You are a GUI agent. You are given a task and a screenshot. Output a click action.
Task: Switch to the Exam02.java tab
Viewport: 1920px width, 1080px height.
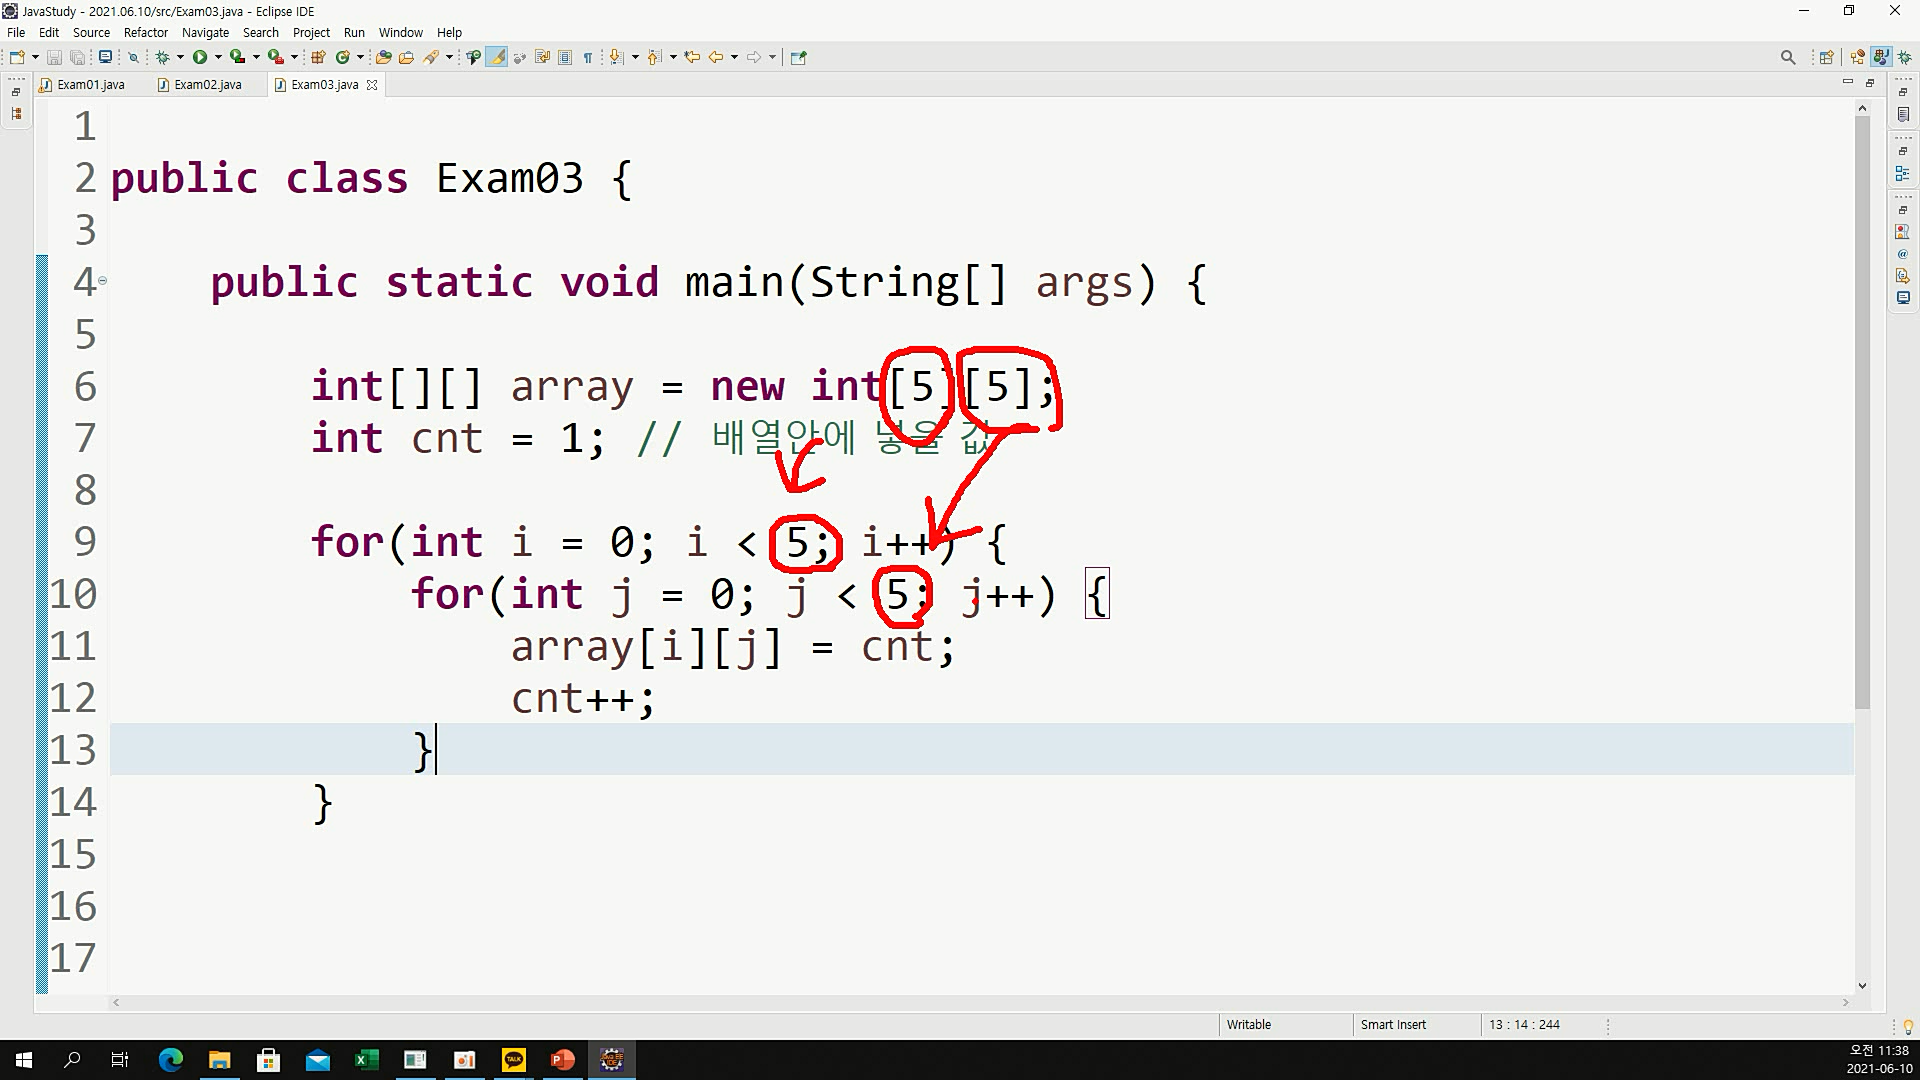click(207, 85)
